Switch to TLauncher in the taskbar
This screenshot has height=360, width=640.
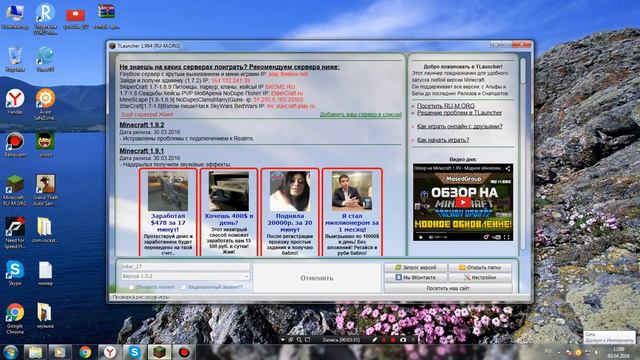click(159, 352)
